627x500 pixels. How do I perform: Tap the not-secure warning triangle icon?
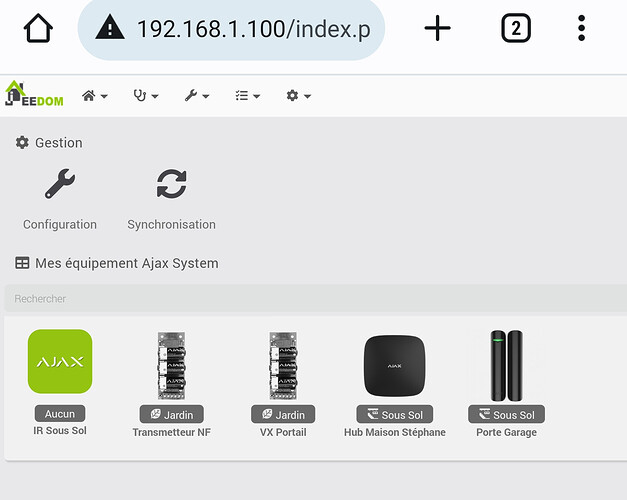click(110, 27)
